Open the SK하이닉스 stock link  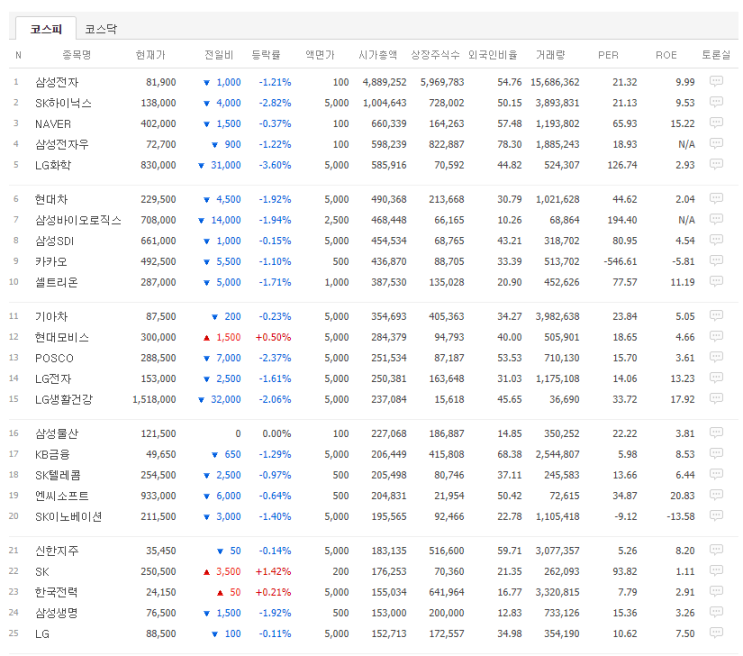[63, 103]
